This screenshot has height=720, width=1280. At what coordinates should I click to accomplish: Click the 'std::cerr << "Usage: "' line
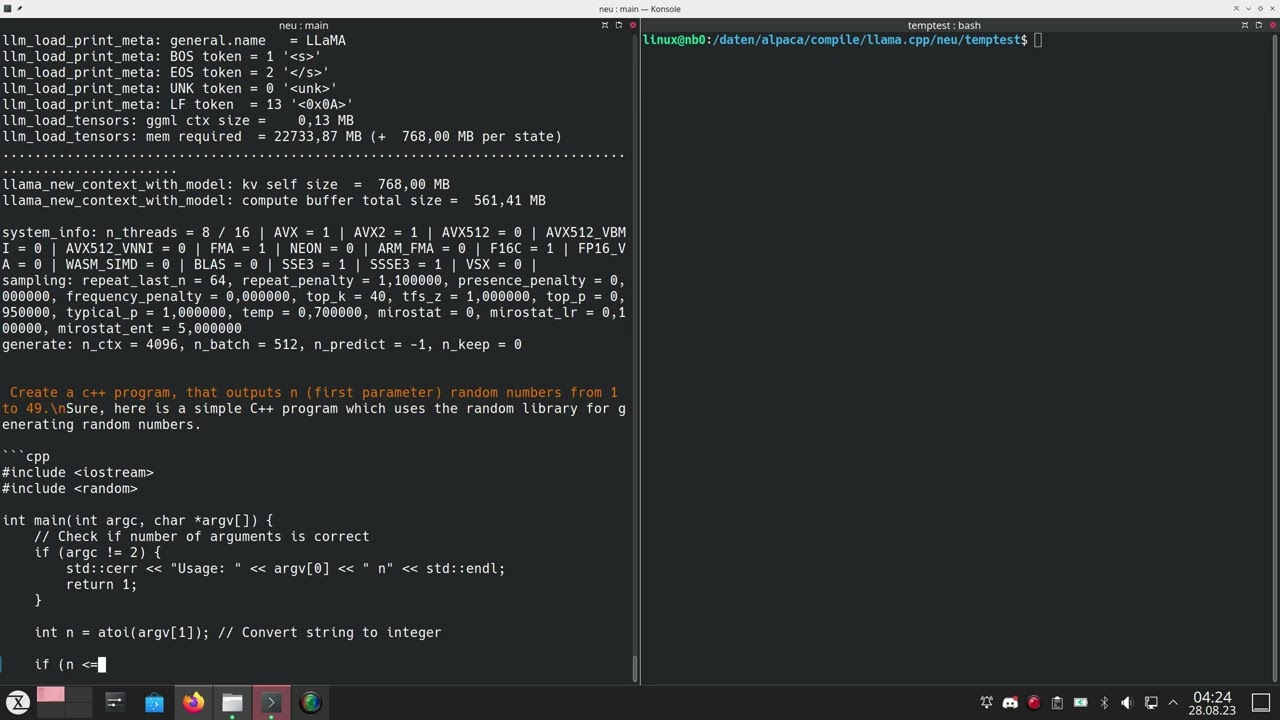click(x=286, y=568)
